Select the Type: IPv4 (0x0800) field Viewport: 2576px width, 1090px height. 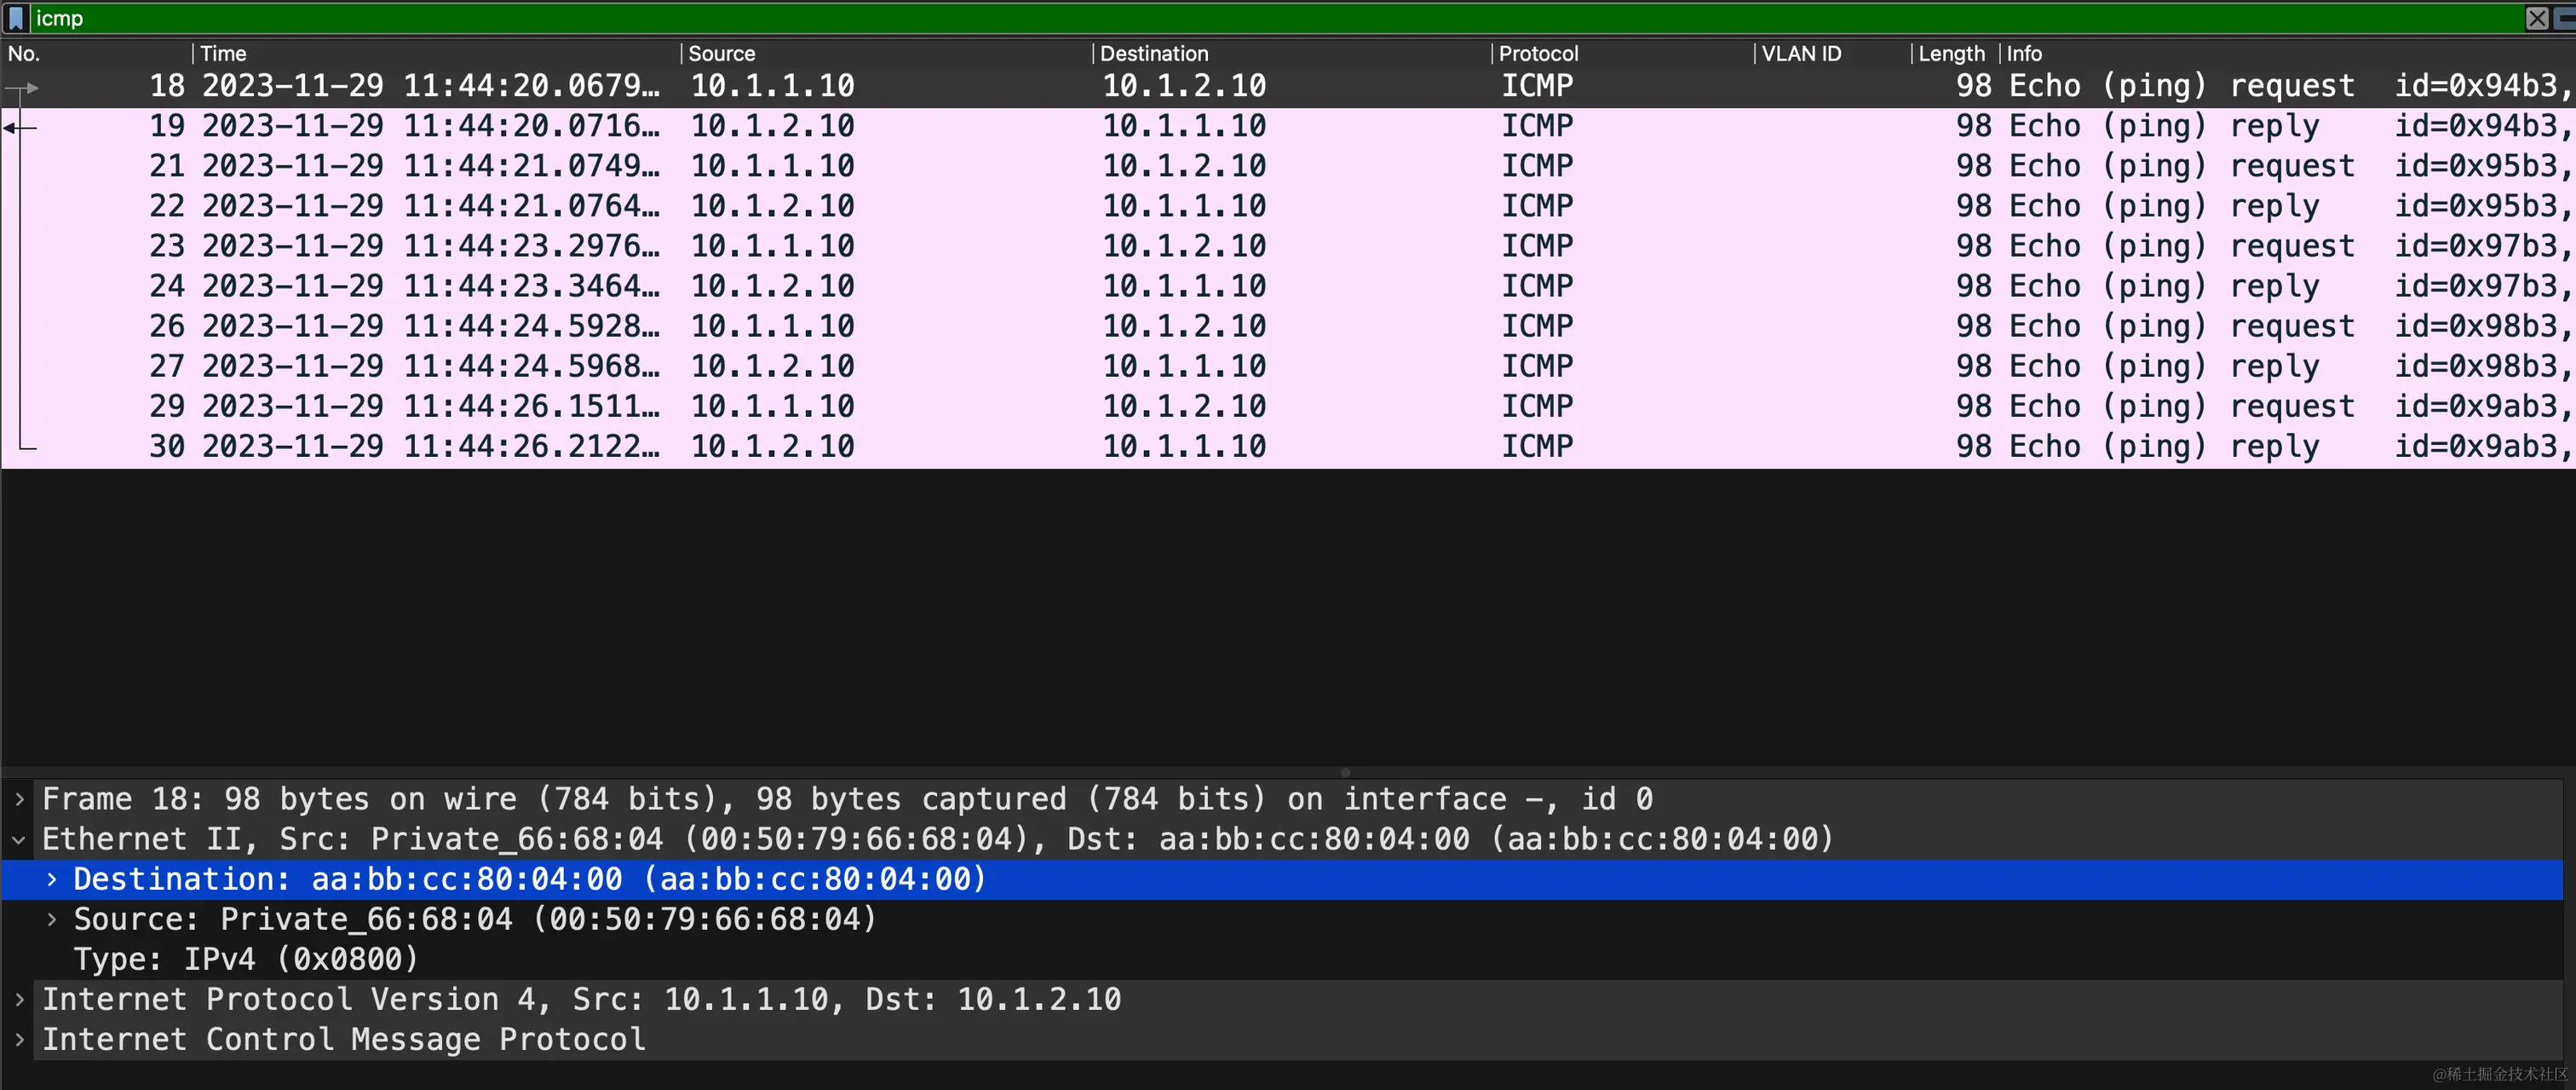tap(246, 960)
